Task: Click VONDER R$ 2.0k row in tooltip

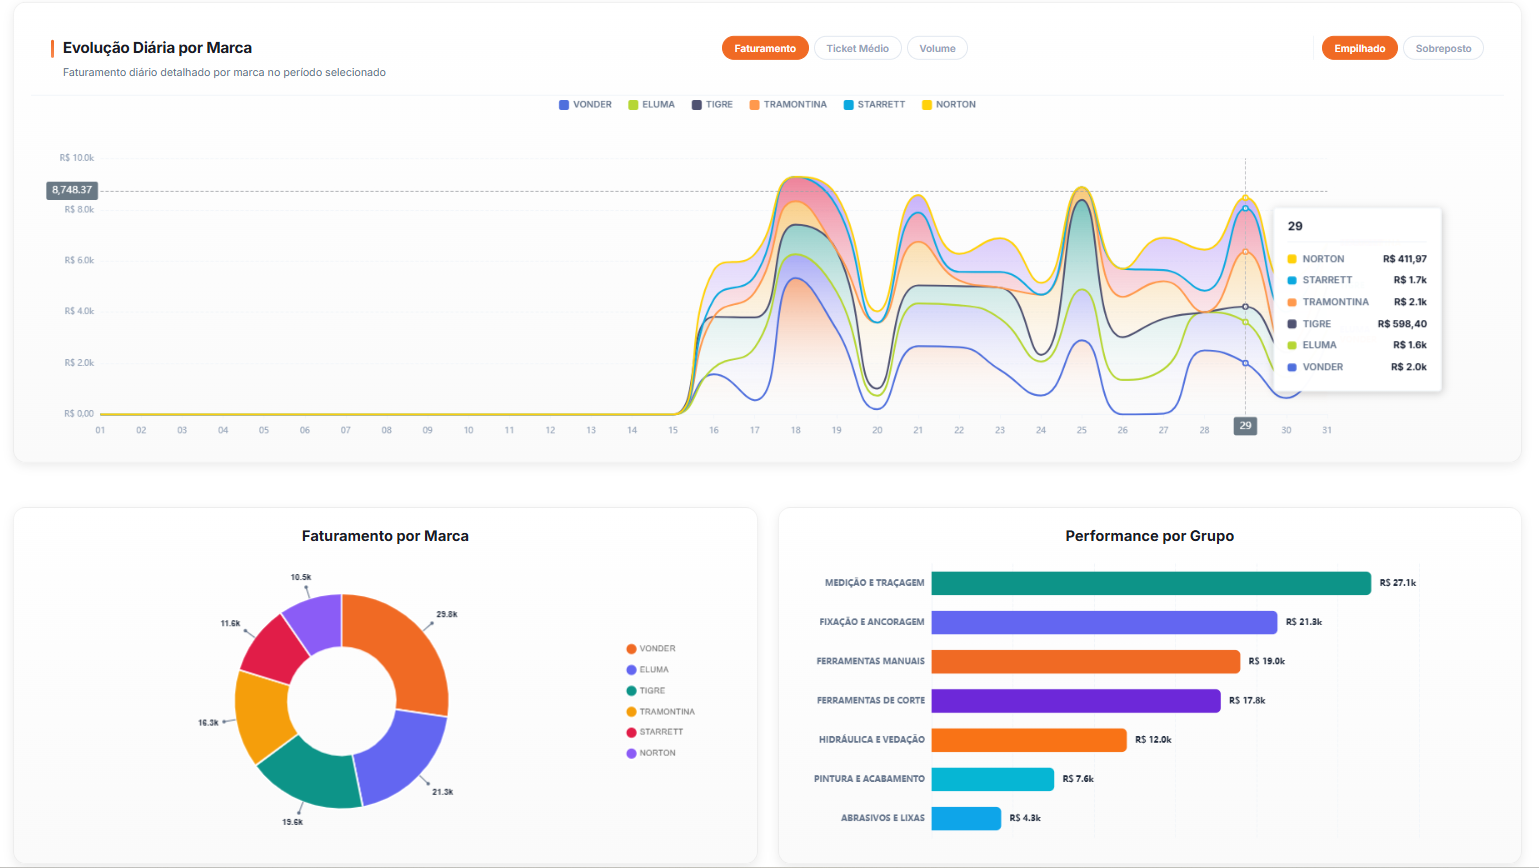Action: [x=1357, y=367]
